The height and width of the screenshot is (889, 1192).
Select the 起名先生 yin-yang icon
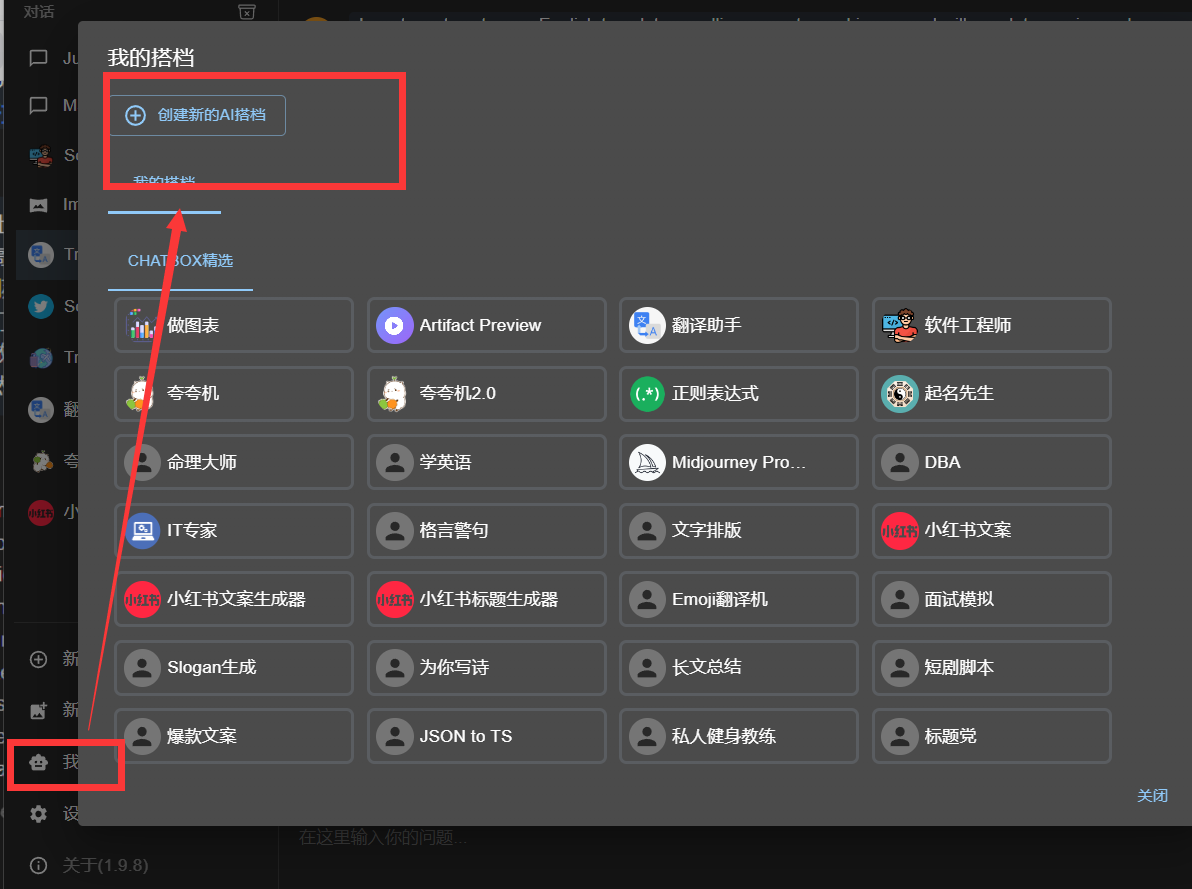(899, 394)
